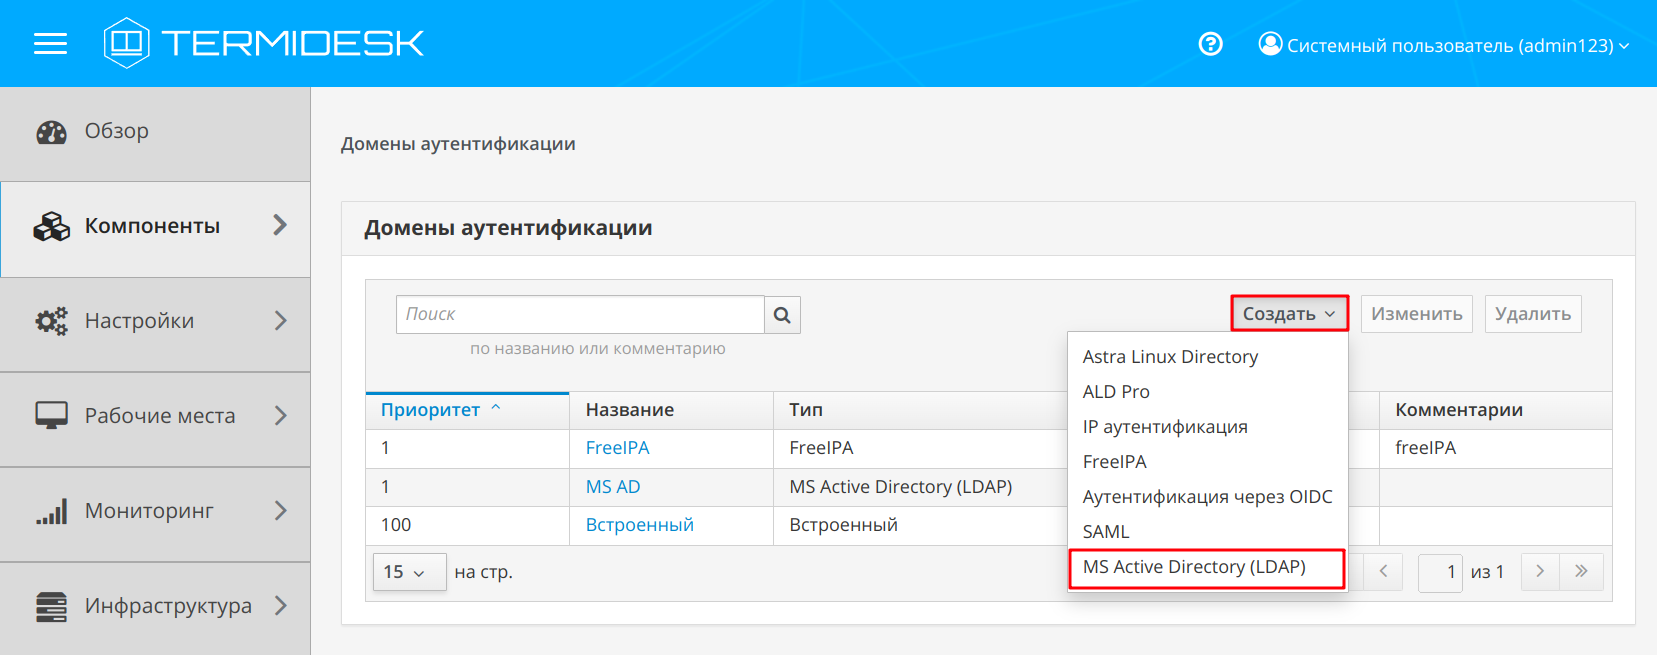
Task: Click the Настройки gears icon
Action: pyautogui.click(x=51, y=321)
